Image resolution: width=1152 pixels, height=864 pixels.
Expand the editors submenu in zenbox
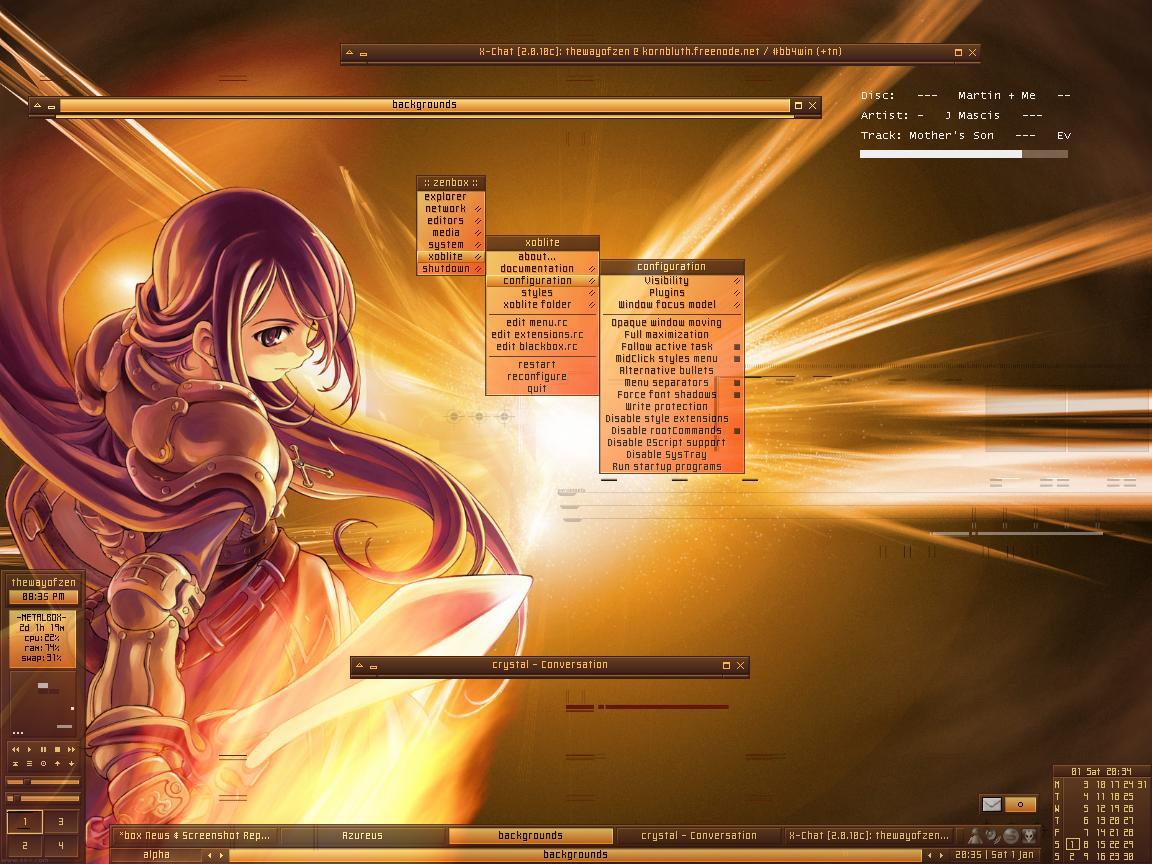(x=451, y=220)
